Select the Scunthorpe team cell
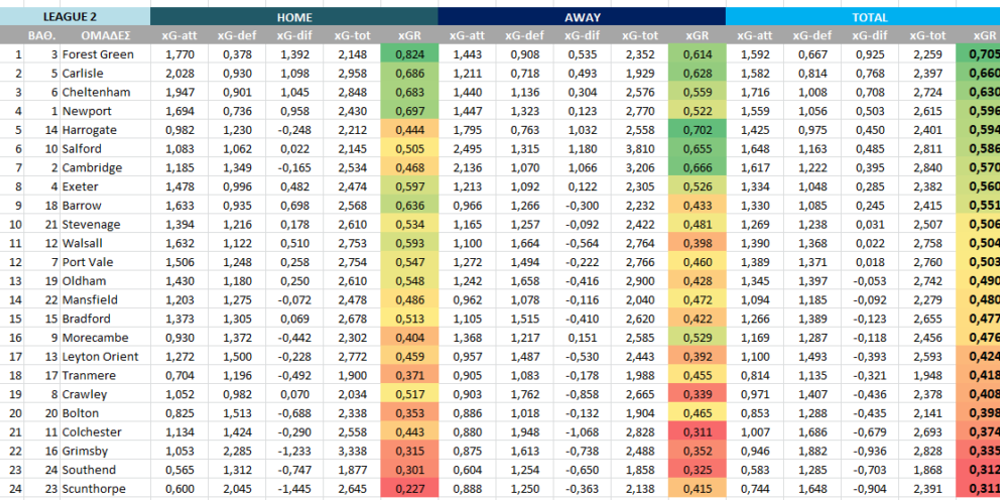 coord(95,489)
